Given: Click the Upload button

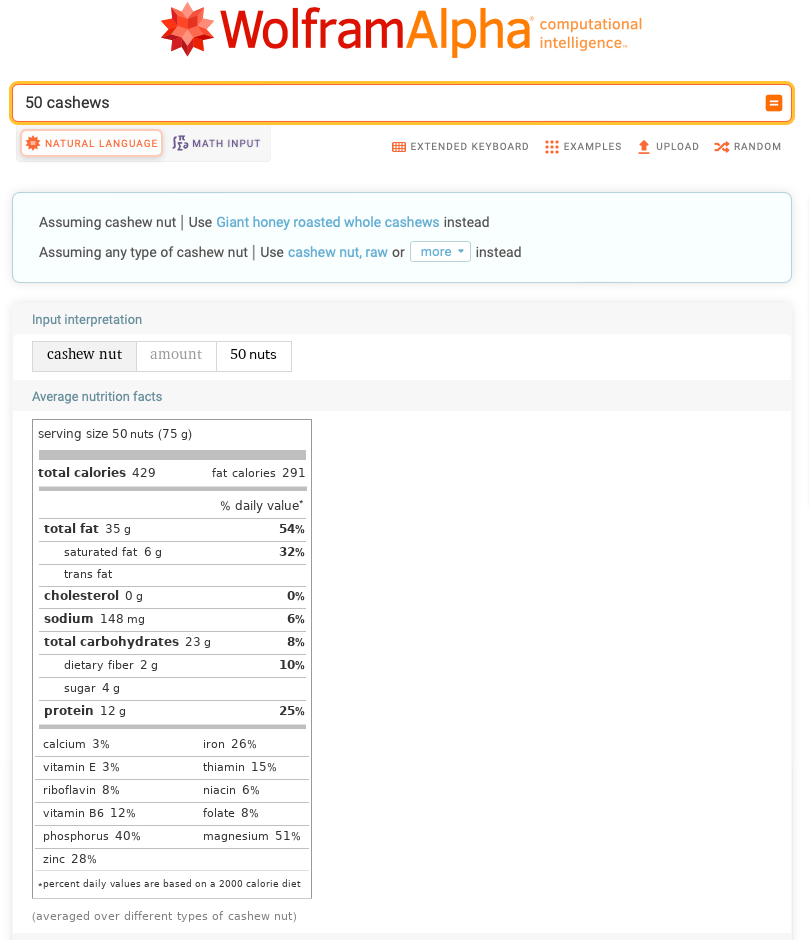Looking at the screenshot, I should (x=668, y=147).
